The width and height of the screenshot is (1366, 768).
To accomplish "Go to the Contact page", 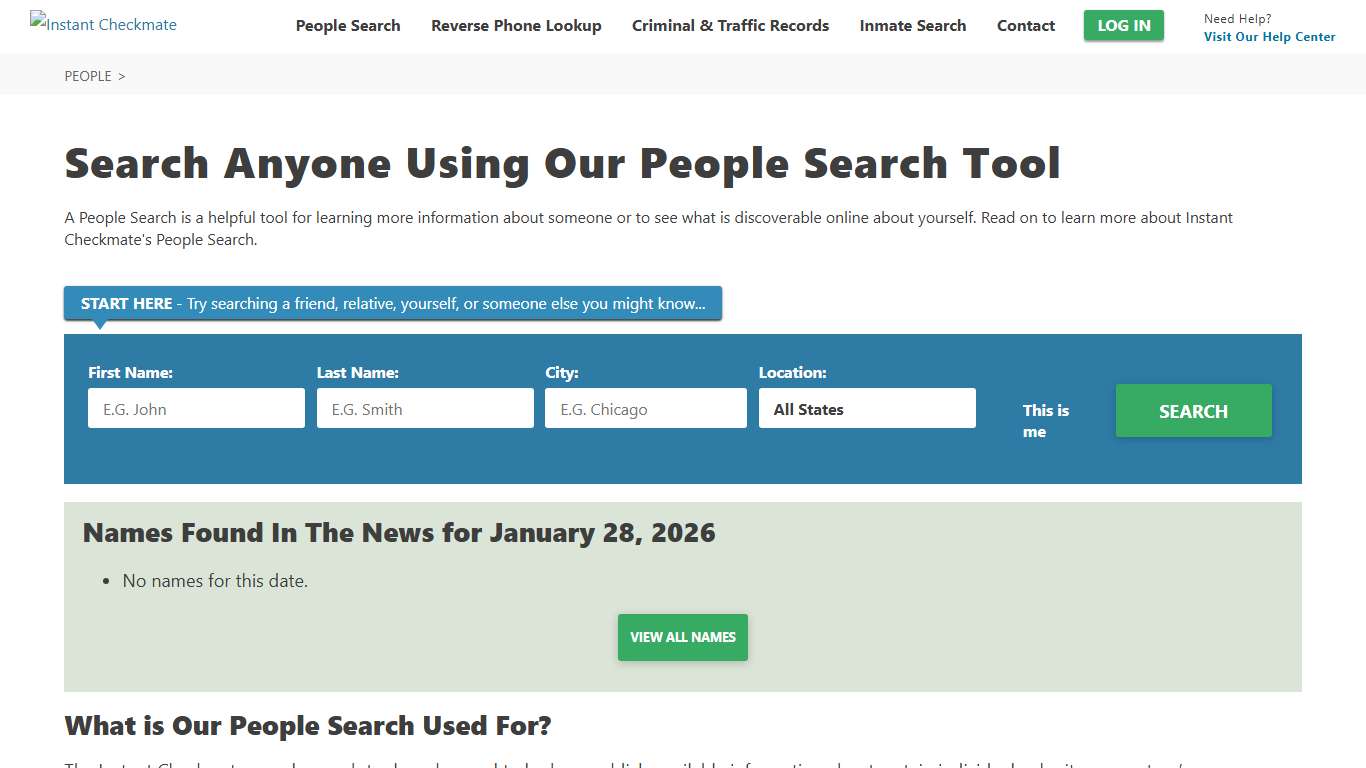I will 1025,25.
